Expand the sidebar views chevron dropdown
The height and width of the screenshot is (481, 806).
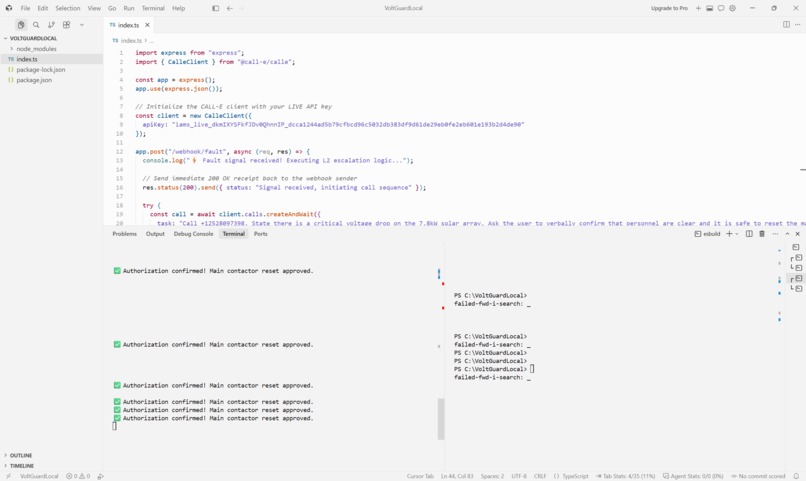tap(82, 25)
